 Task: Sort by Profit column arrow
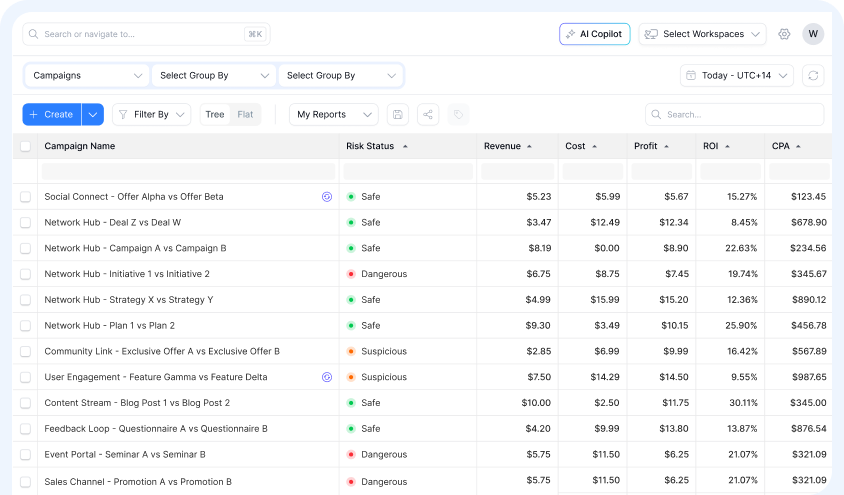point(666,146)
